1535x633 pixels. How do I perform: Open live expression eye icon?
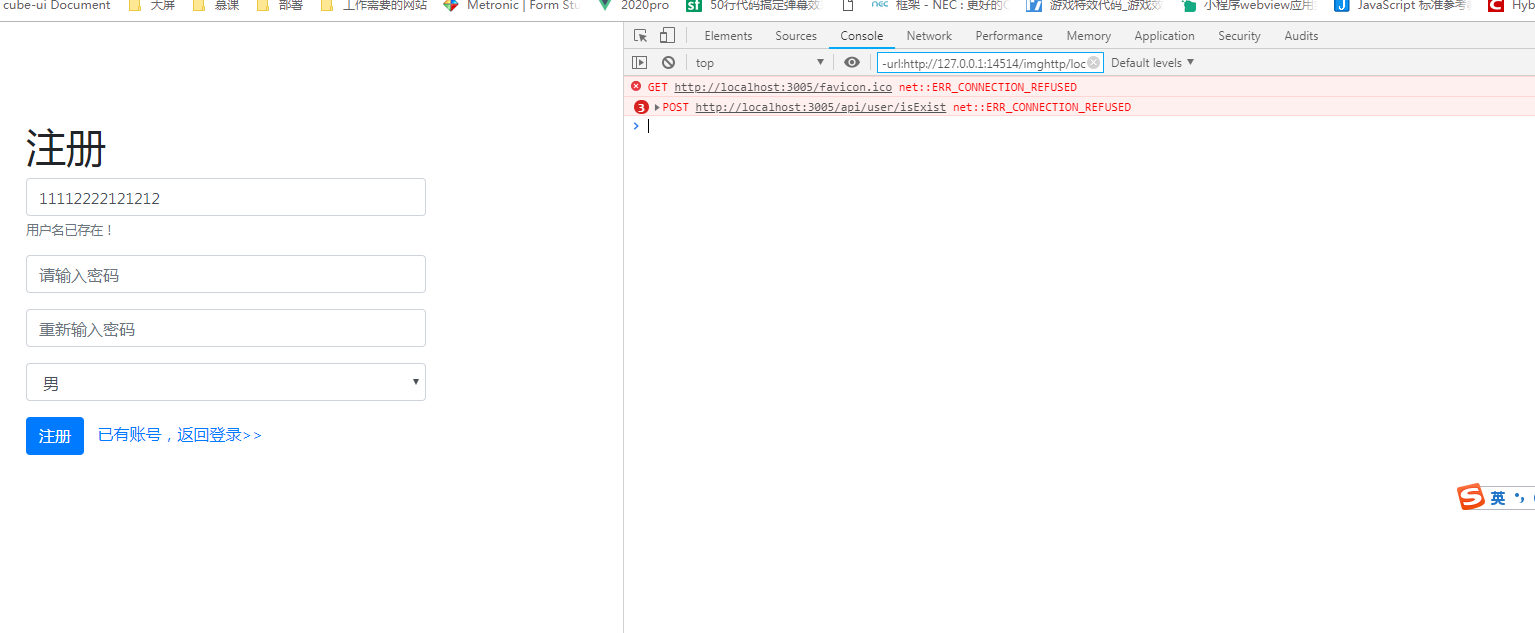[x=852, y=62]
